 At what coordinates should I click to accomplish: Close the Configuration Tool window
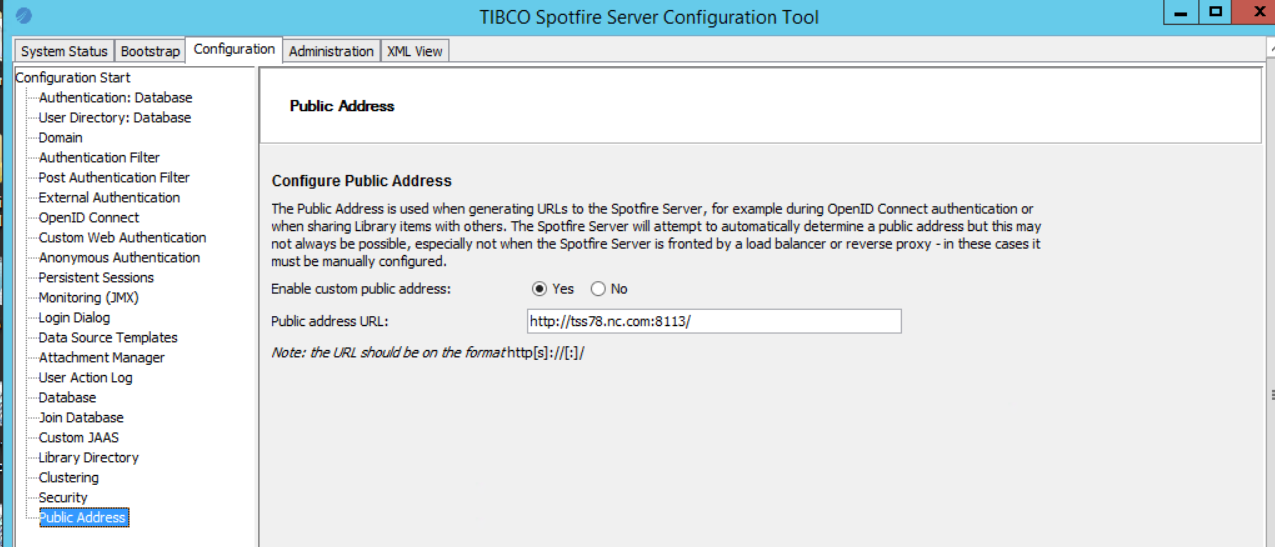coord(1255,13)
